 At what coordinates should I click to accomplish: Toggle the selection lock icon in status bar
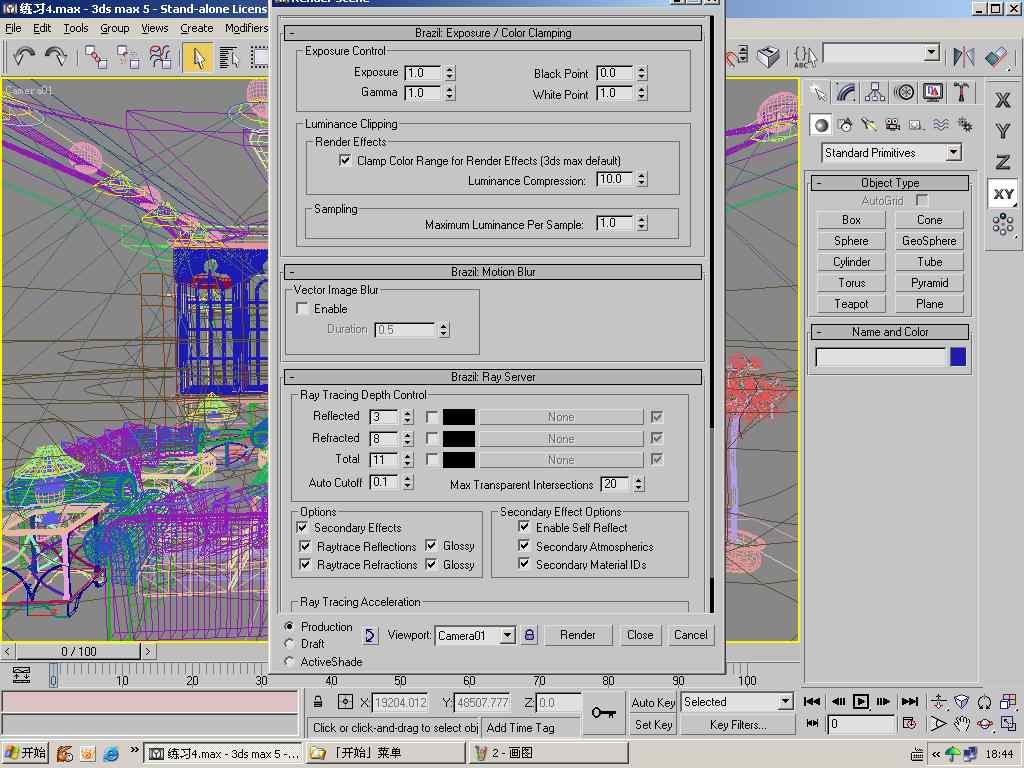click(x=318, y=702)
